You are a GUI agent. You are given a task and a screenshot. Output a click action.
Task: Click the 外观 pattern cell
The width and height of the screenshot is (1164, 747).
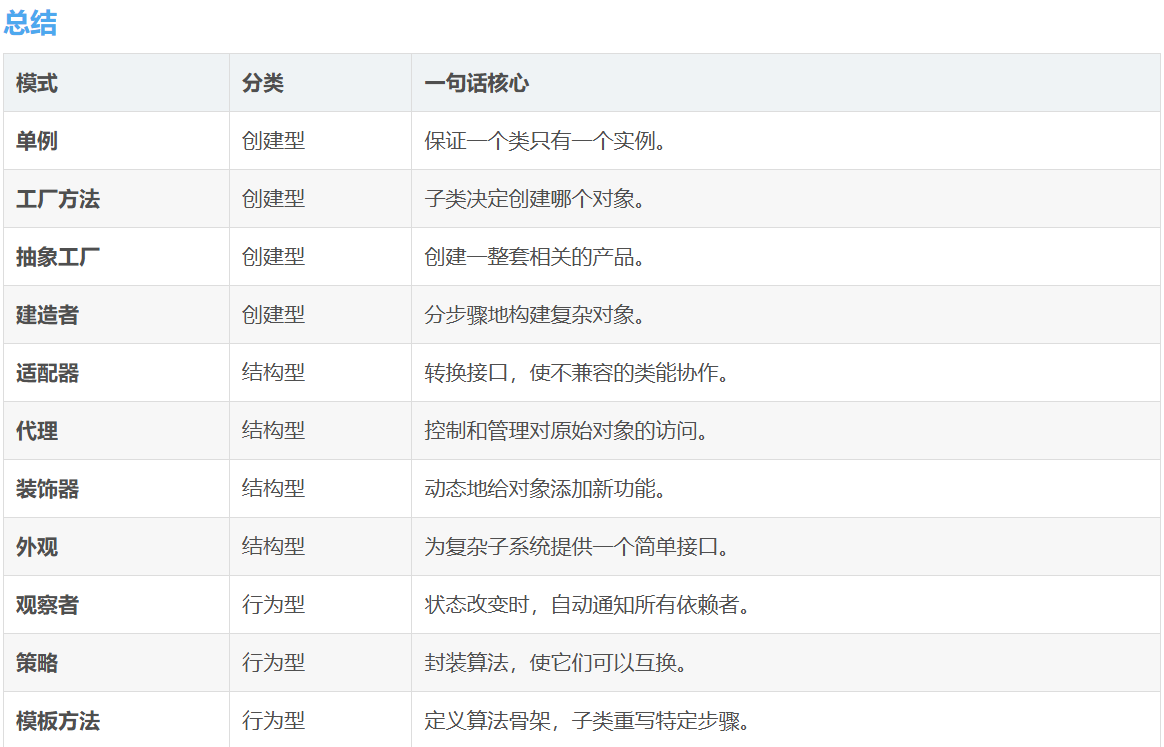[37, 547]
